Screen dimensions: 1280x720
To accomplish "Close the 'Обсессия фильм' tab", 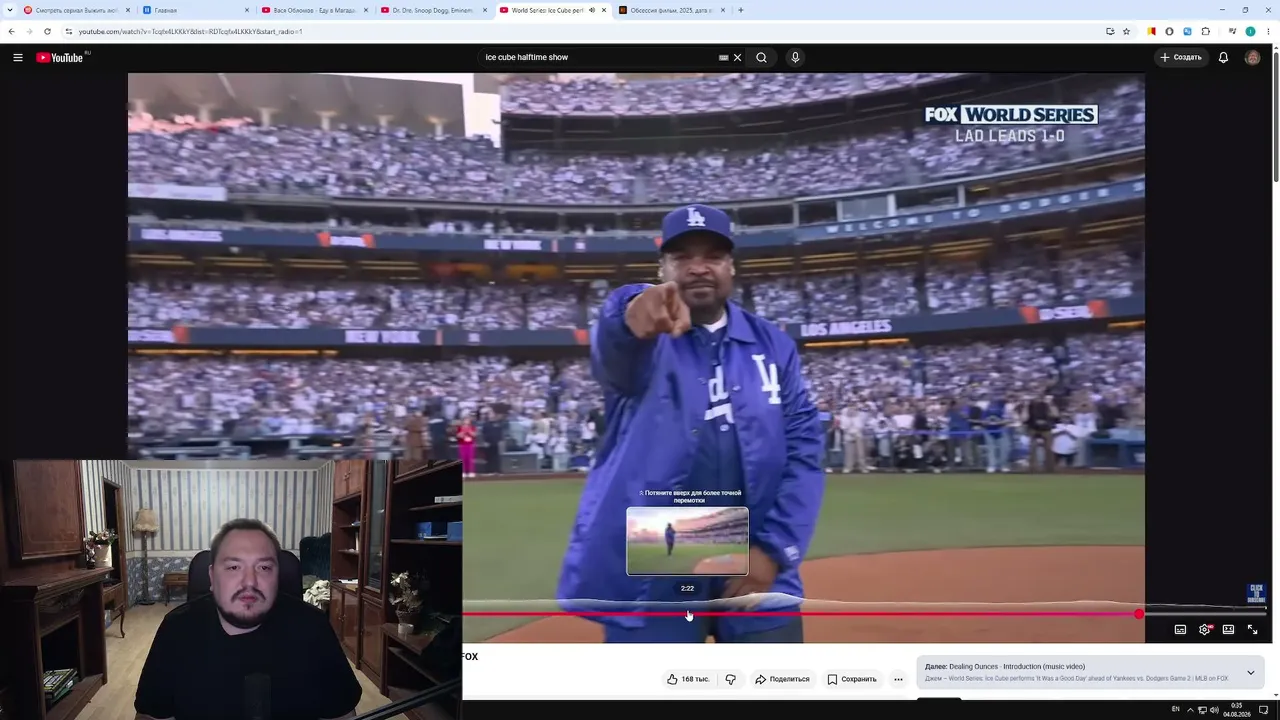I will (723, 10).
